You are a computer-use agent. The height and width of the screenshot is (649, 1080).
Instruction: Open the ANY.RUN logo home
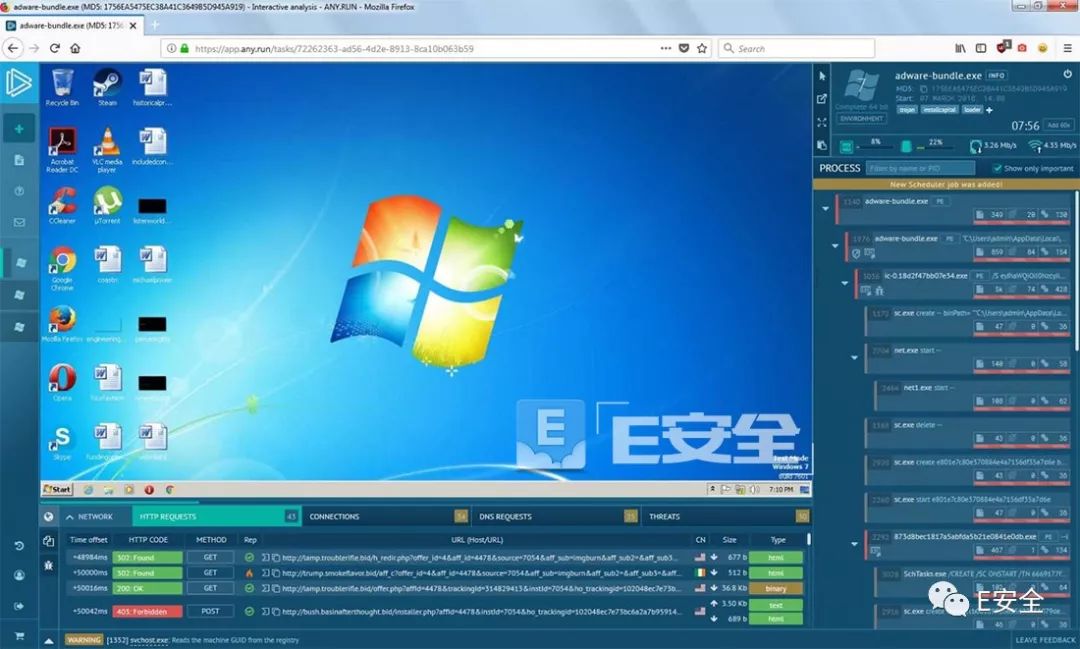[19, 83]
